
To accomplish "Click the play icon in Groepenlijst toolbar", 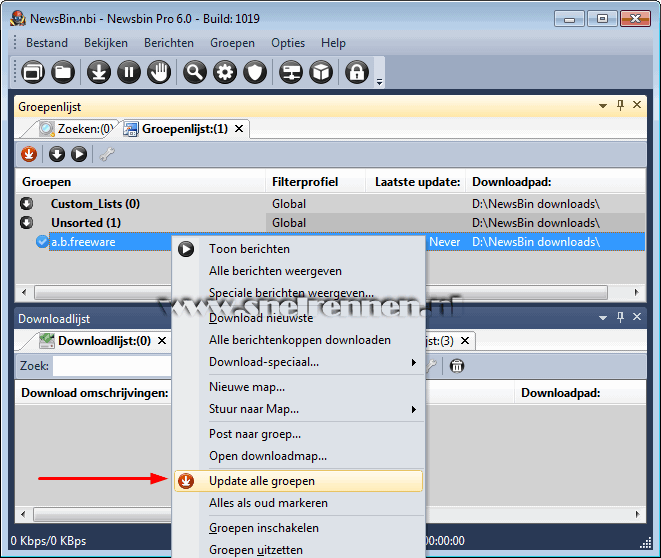I will tap(79, 154).
